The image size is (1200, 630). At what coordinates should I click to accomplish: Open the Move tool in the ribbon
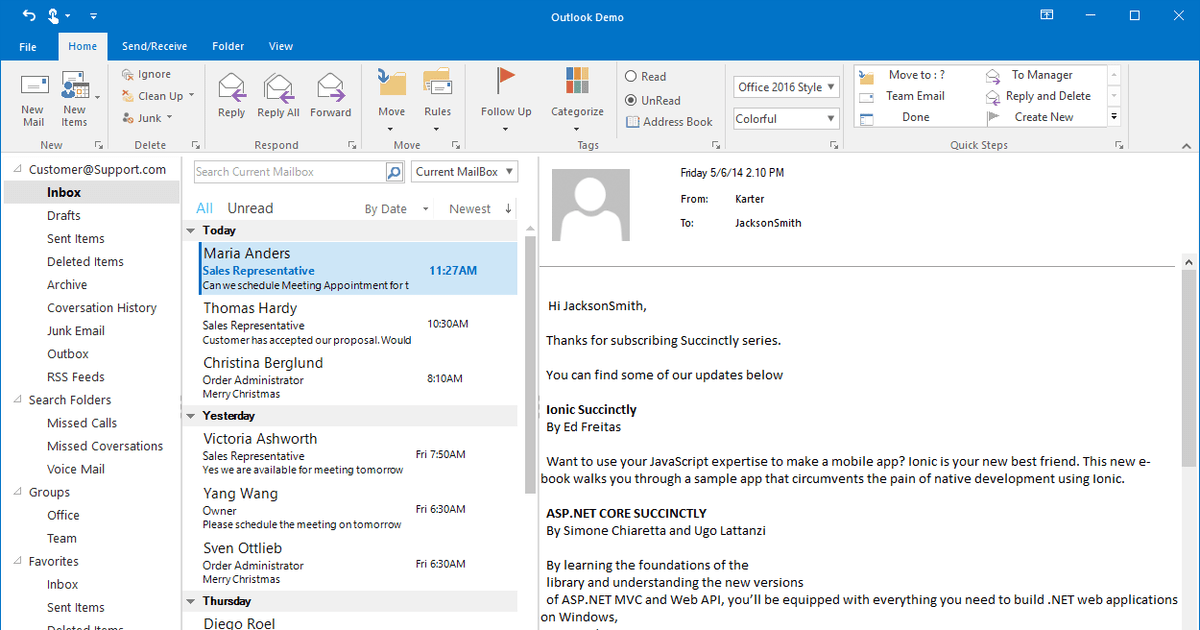(x=390, y=95)
